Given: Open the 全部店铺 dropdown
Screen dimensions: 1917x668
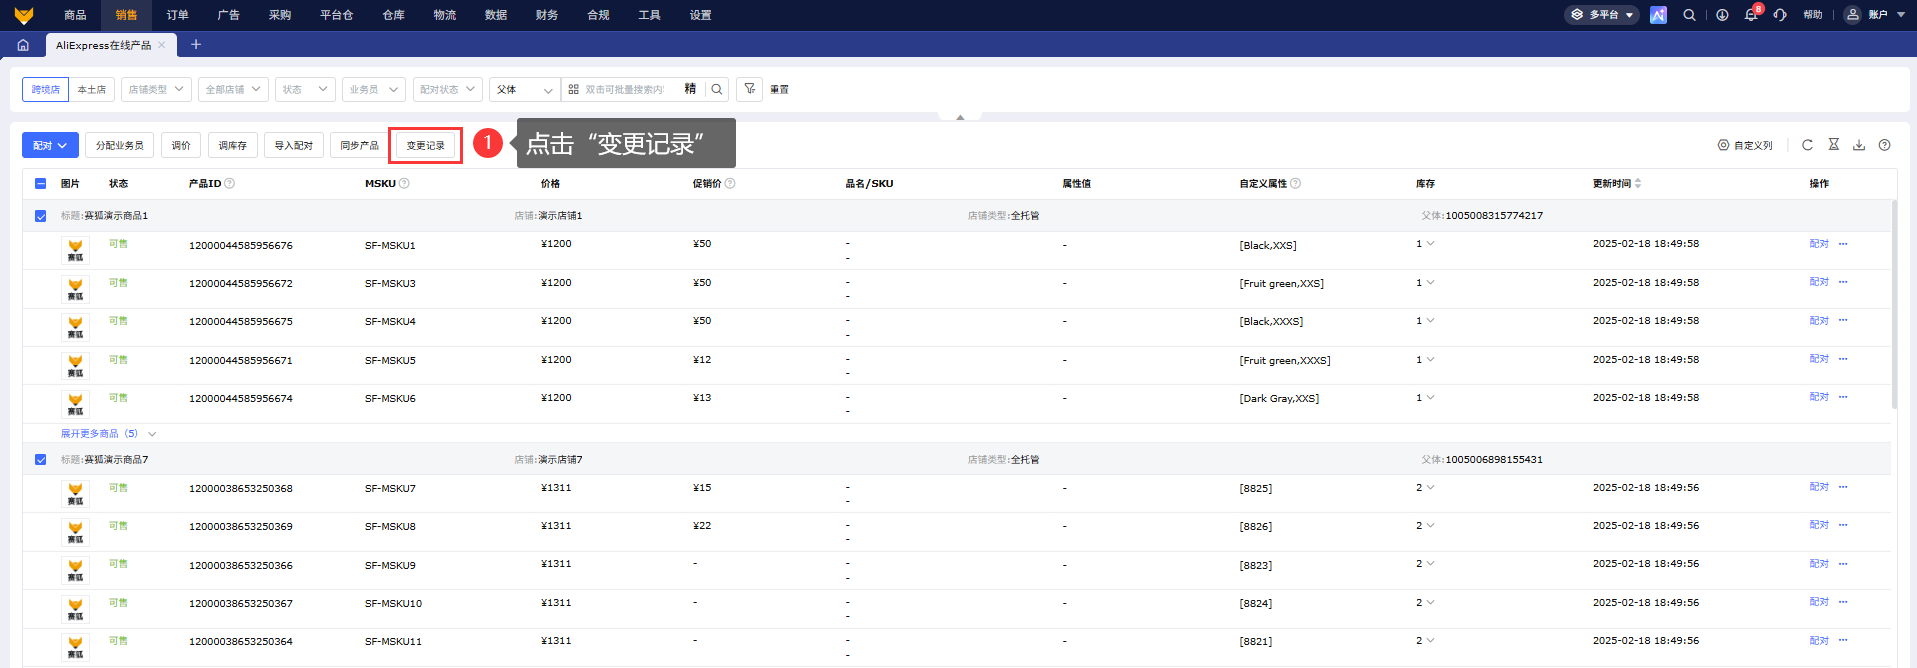Looking at the screenshot, I should pyautogui.click(x=233, y=89).
